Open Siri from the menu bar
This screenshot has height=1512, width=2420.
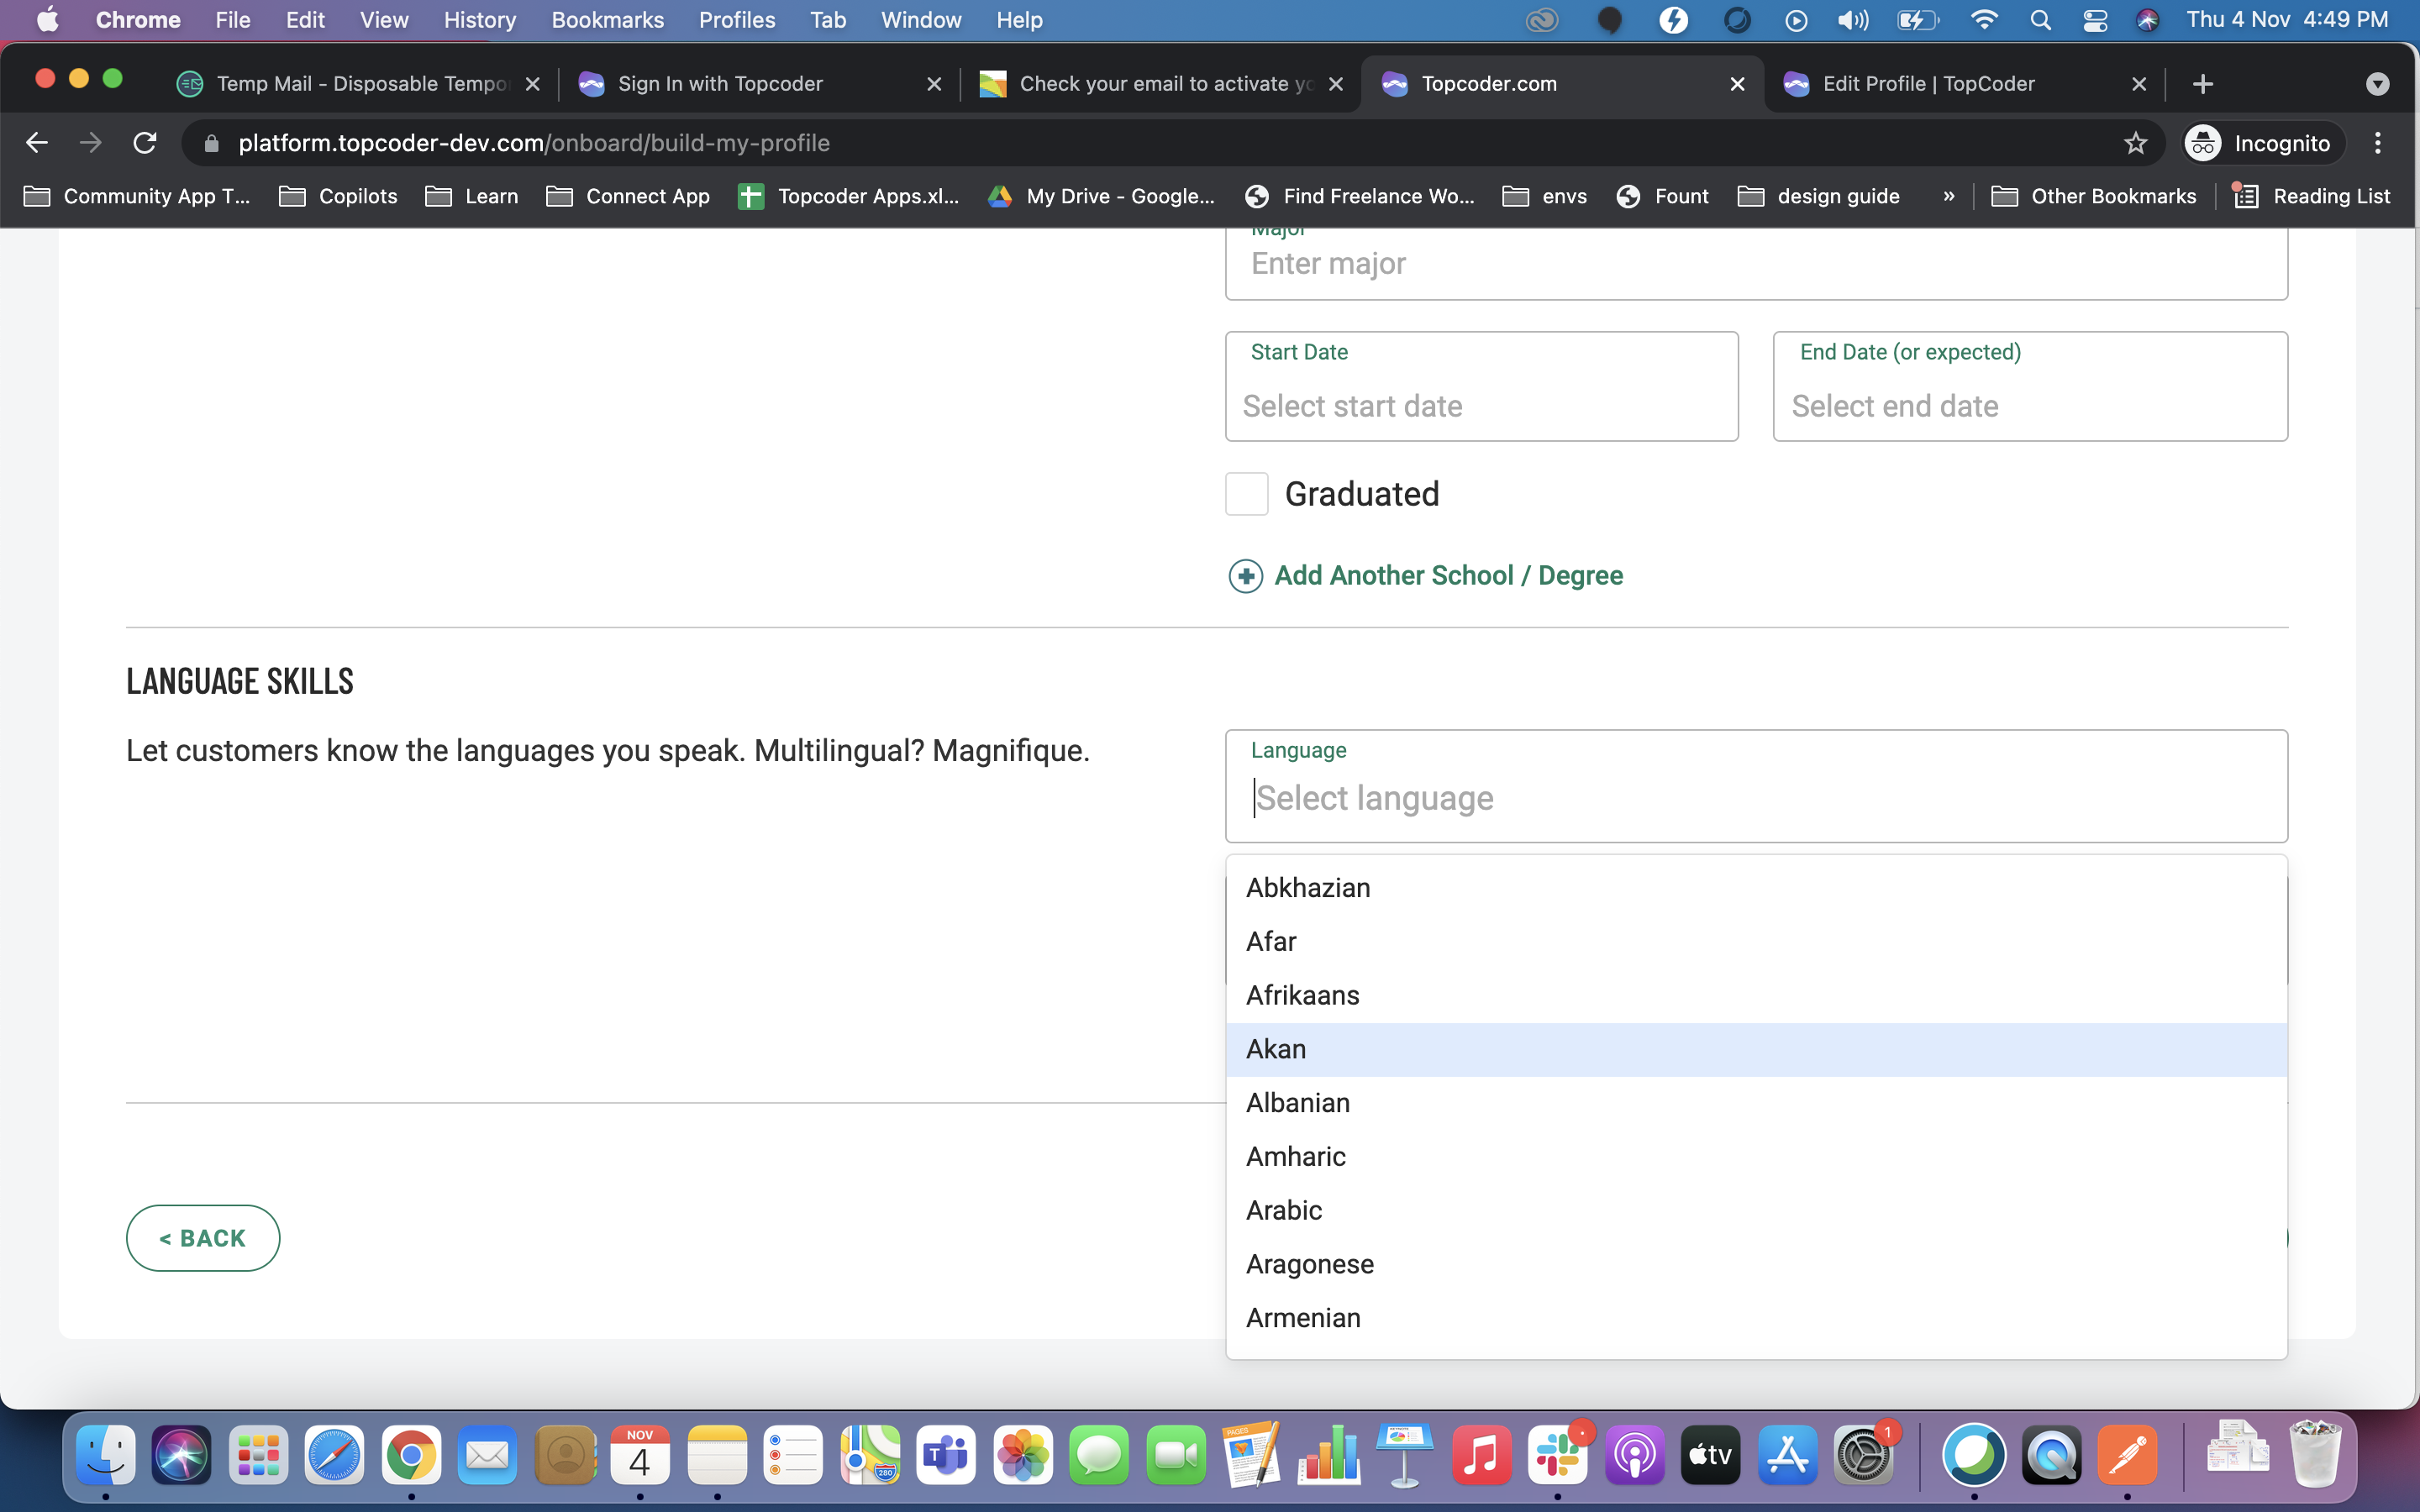(x=2149, y=19)
